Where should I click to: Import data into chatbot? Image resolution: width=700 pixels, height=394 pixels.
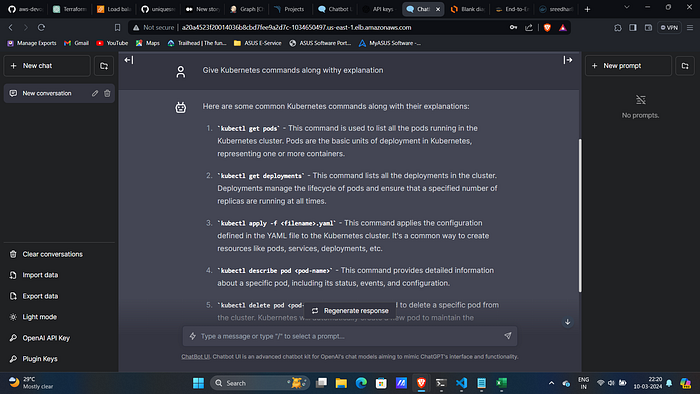click(x=59, y=275)
